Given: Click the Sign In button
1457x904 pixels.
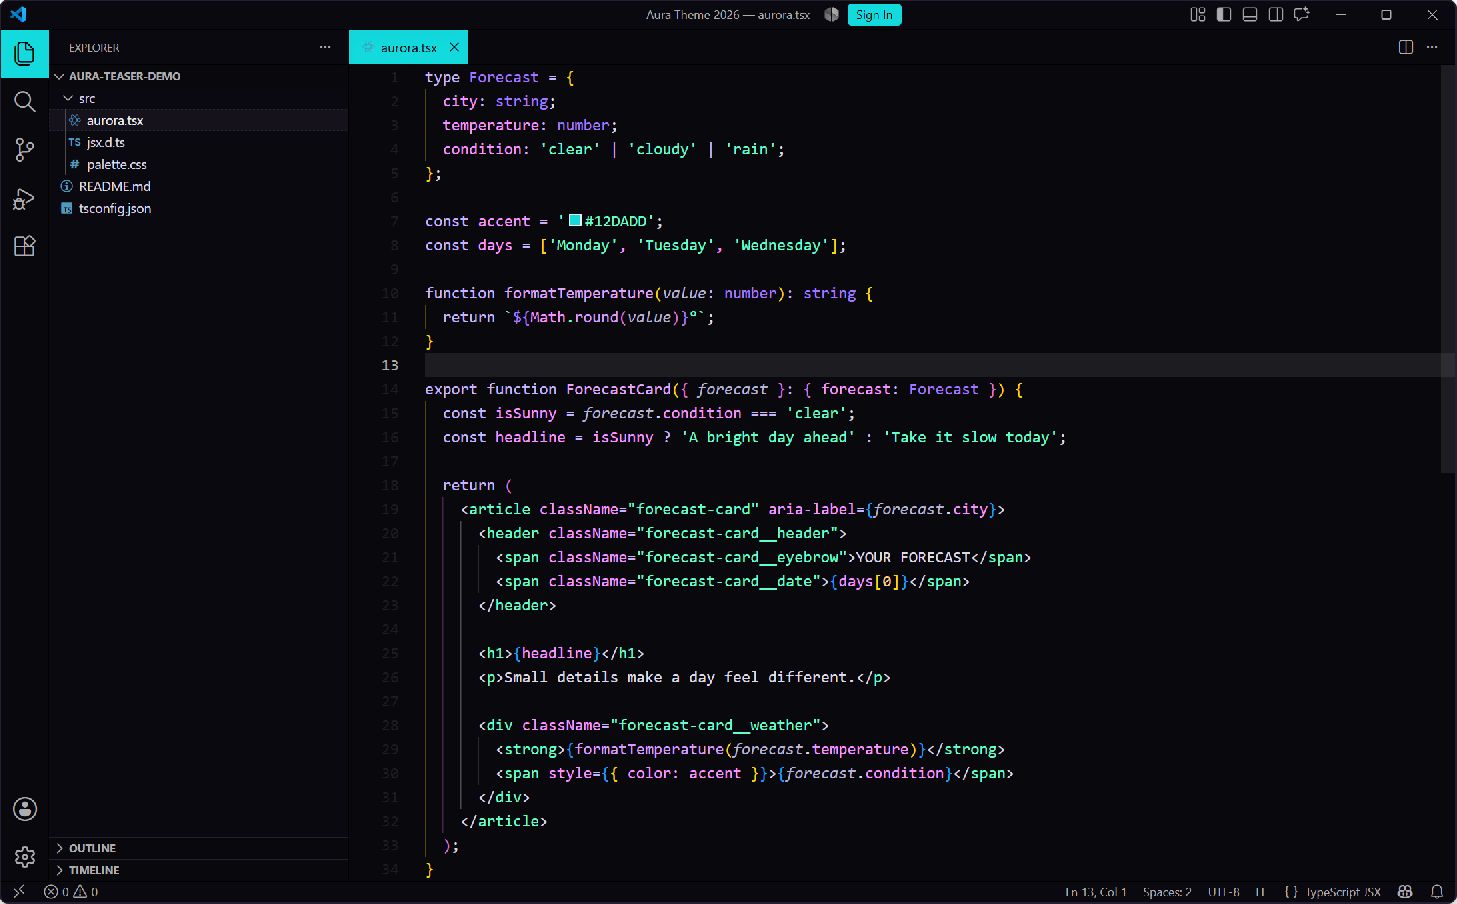Looking at the screenshot, I should click(874, 15).
